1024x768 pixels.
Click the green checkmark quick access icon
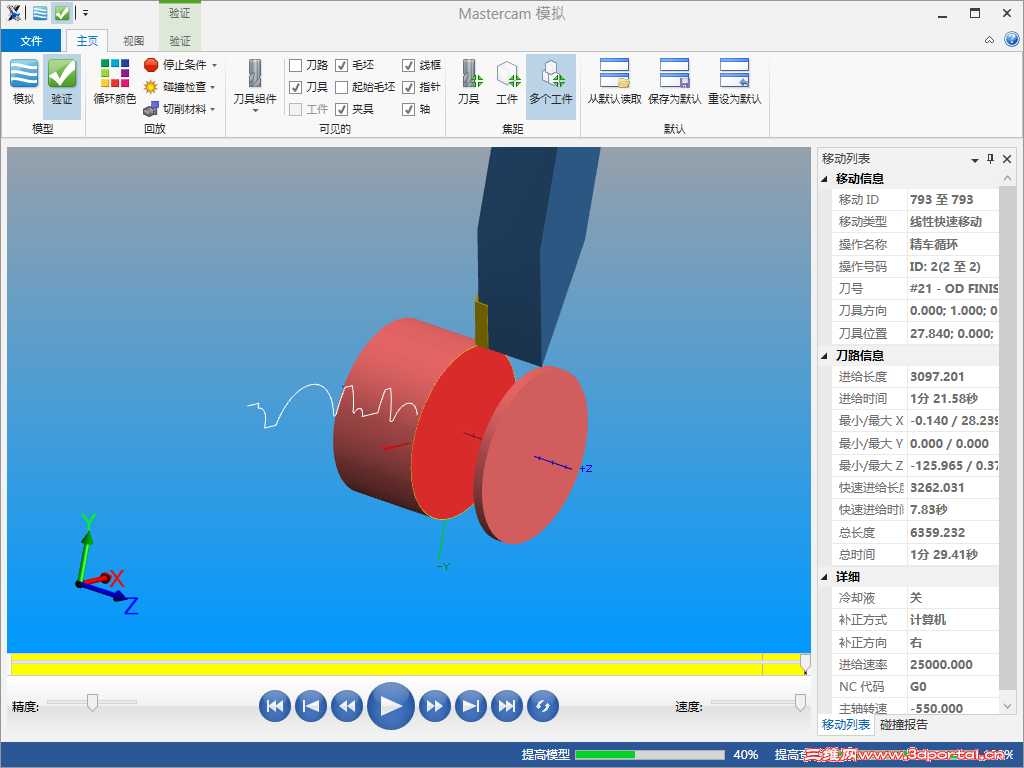tap(62, 12)
